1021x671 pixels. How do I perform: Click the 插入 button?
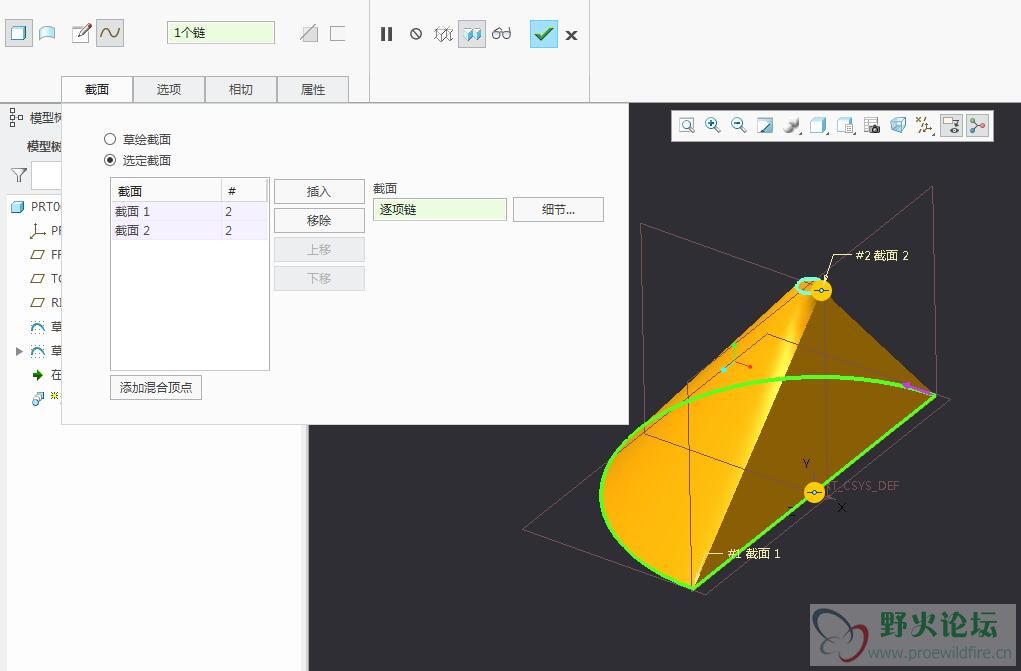click(319, 192)
